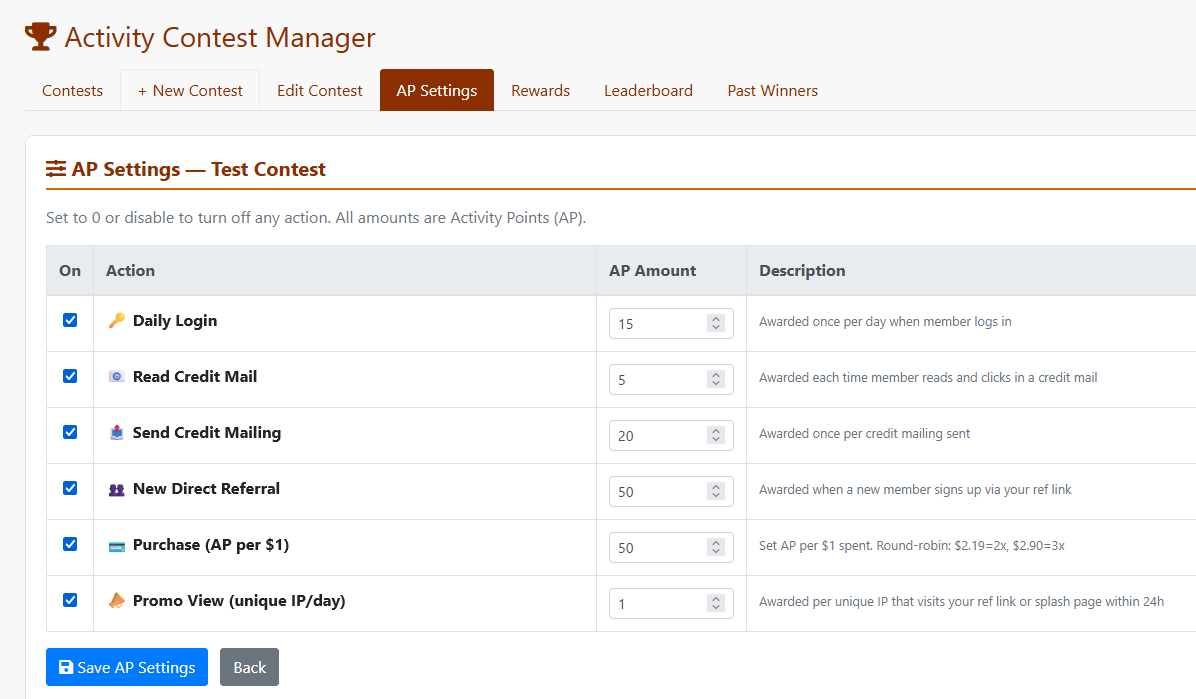Click the credit card icon for Purchase row
This screenshot has width=1196, height=699.
[x=117, y=546]
